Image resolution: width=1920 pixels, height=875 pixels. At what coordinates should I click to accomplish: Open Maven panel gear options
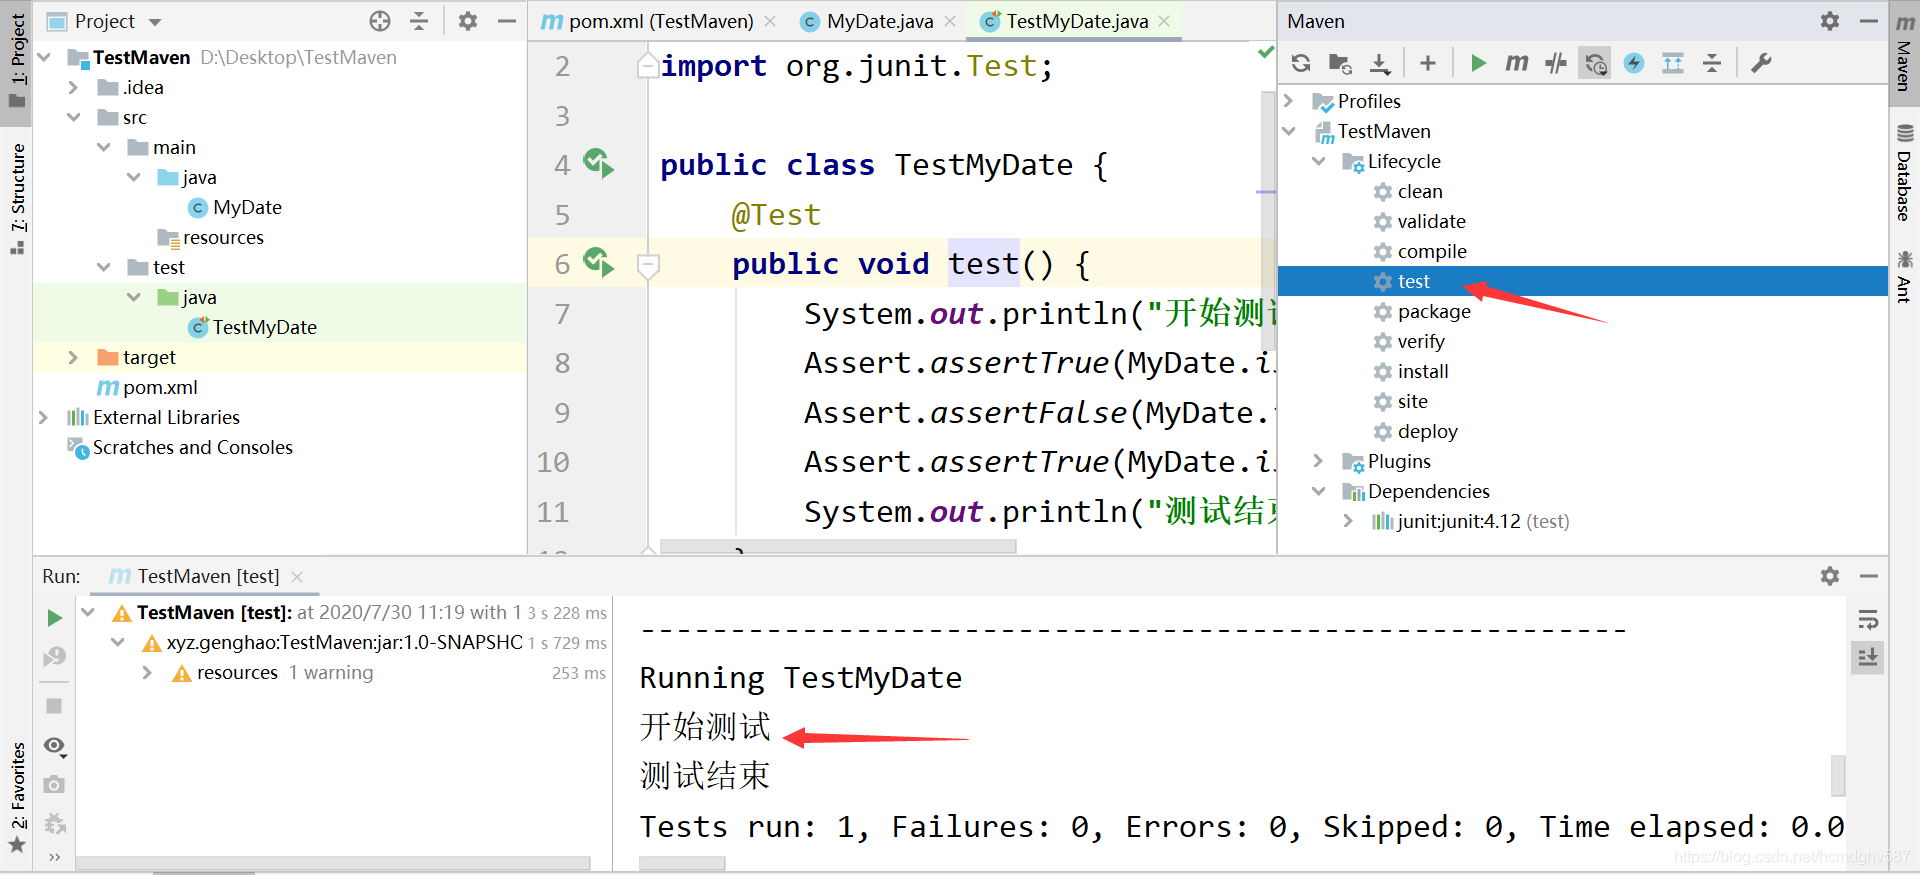point(1830,21)
